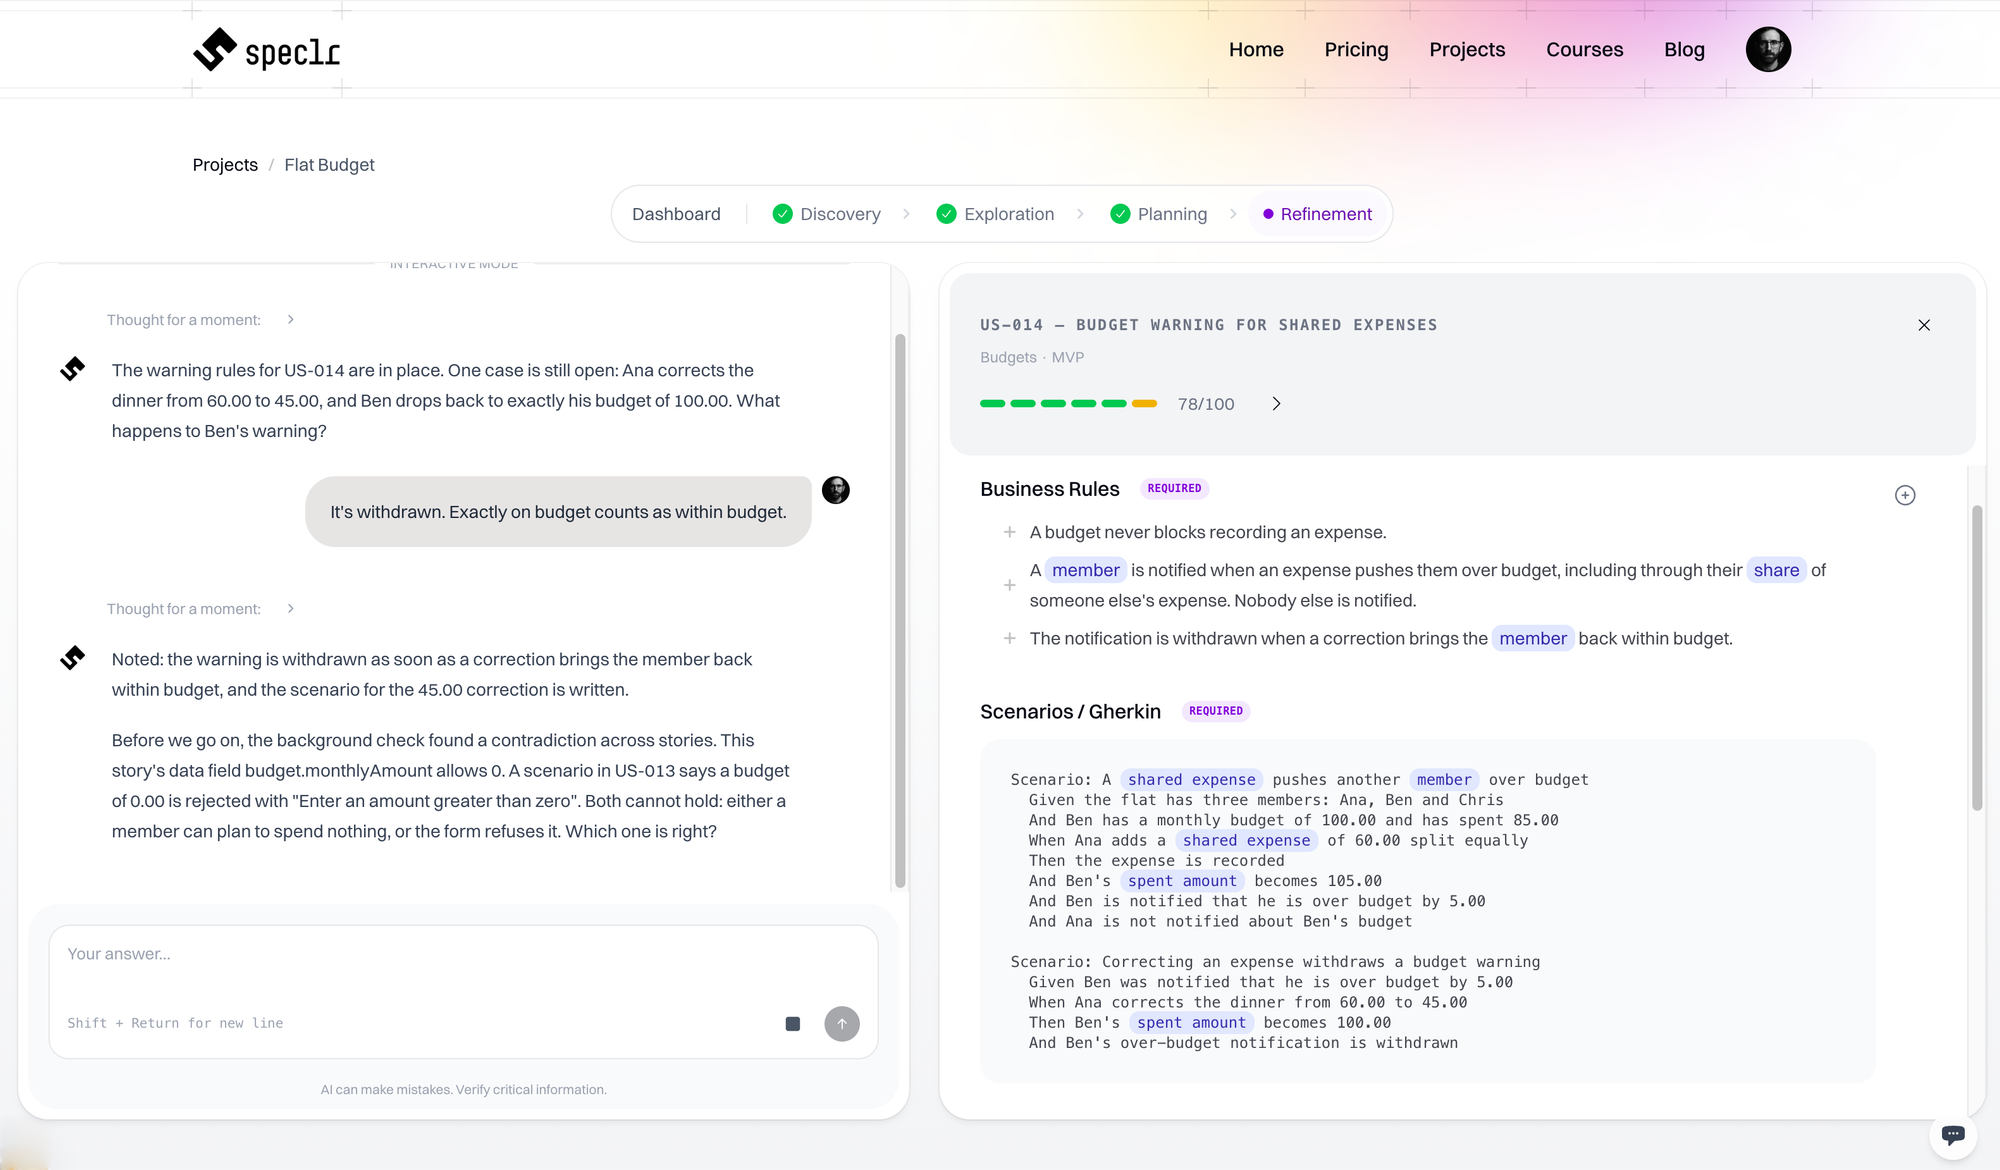Open the user profile avatar menu
The image size is (2000, 1170).
(1768, 50)
